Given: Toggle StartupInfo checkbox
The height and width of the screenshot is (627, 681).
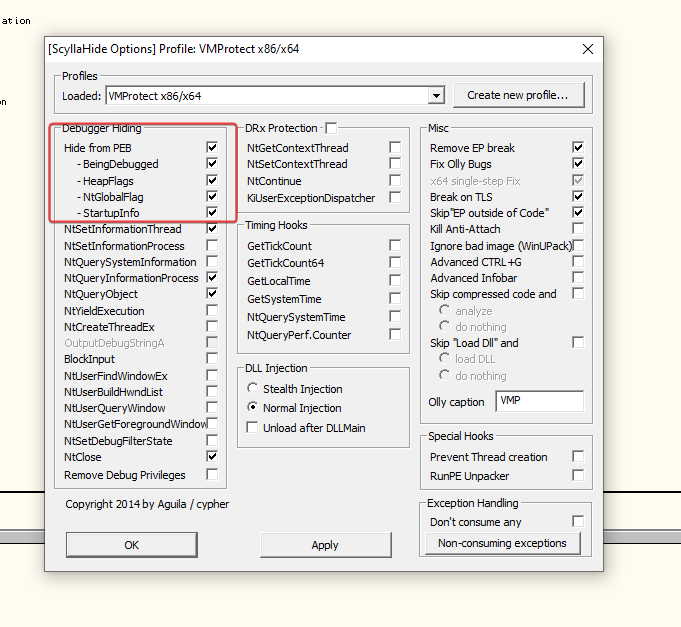Looking at the screenshot, I should point(212,212).
